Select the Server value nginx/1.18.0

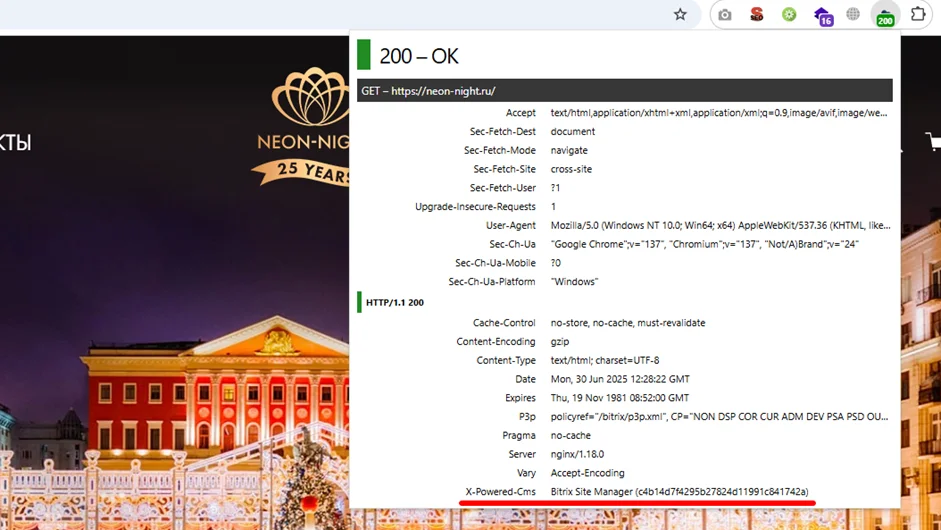577,454
